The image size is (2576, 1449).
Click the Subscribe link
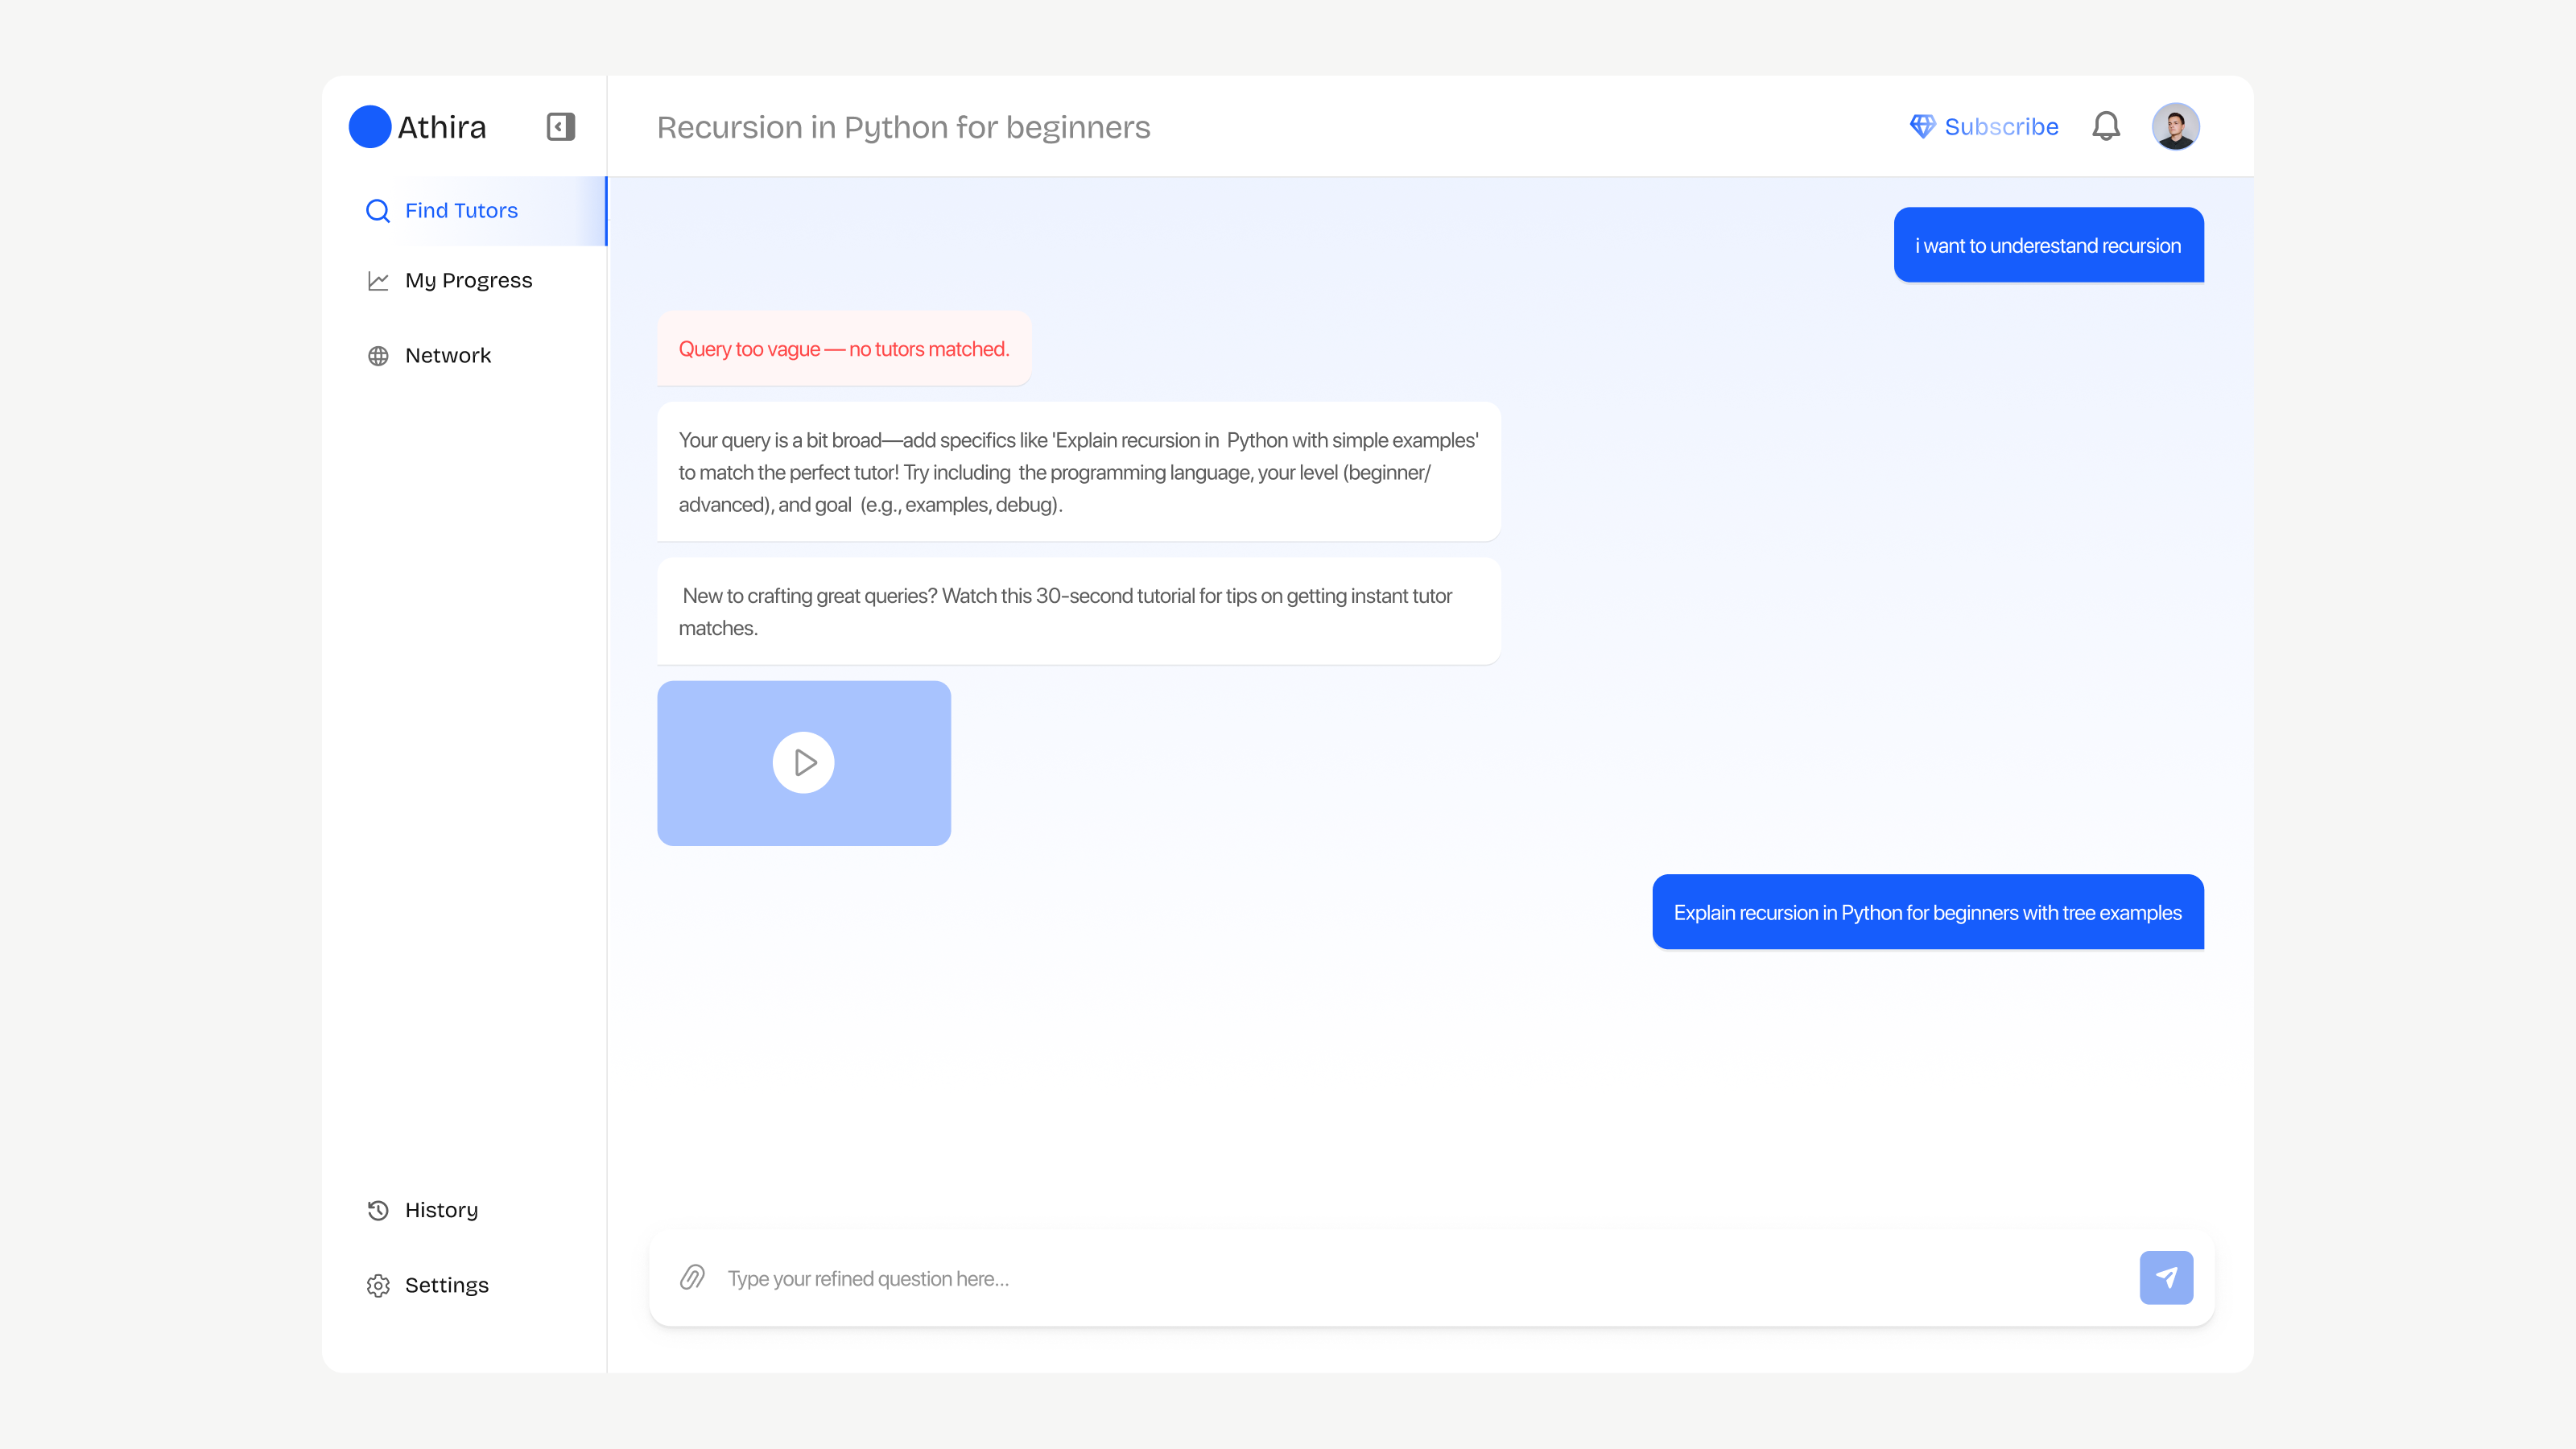[x=2000, y=127]
